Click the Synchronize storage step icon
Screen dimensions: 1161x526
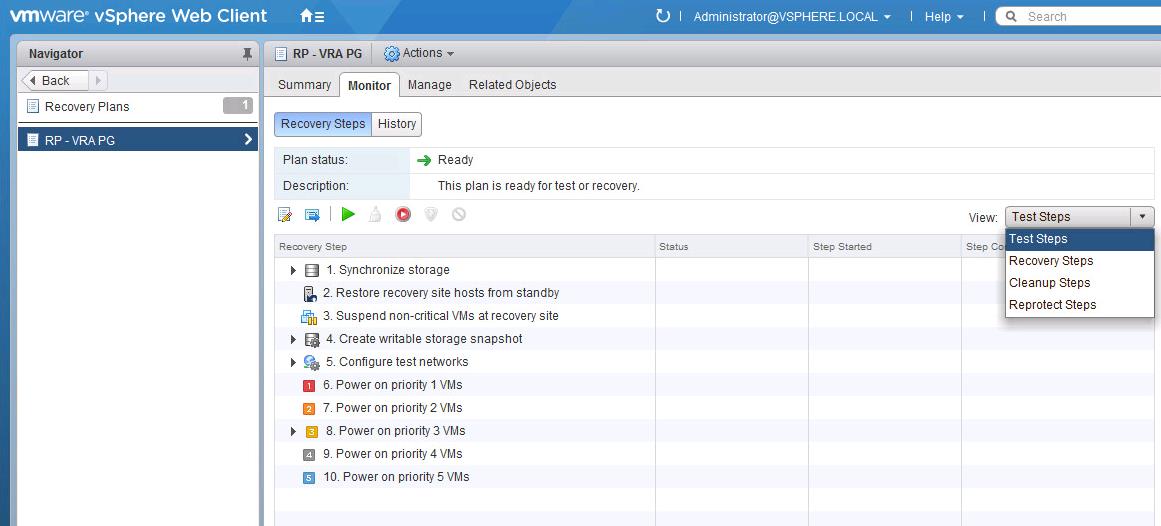click(x=312, y=270)
